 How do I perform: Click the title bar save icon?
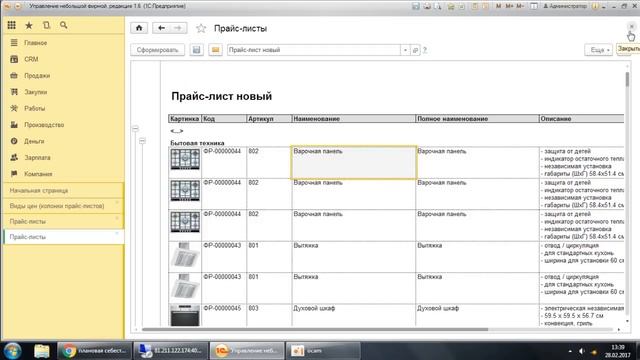click(x=416, y=6)
